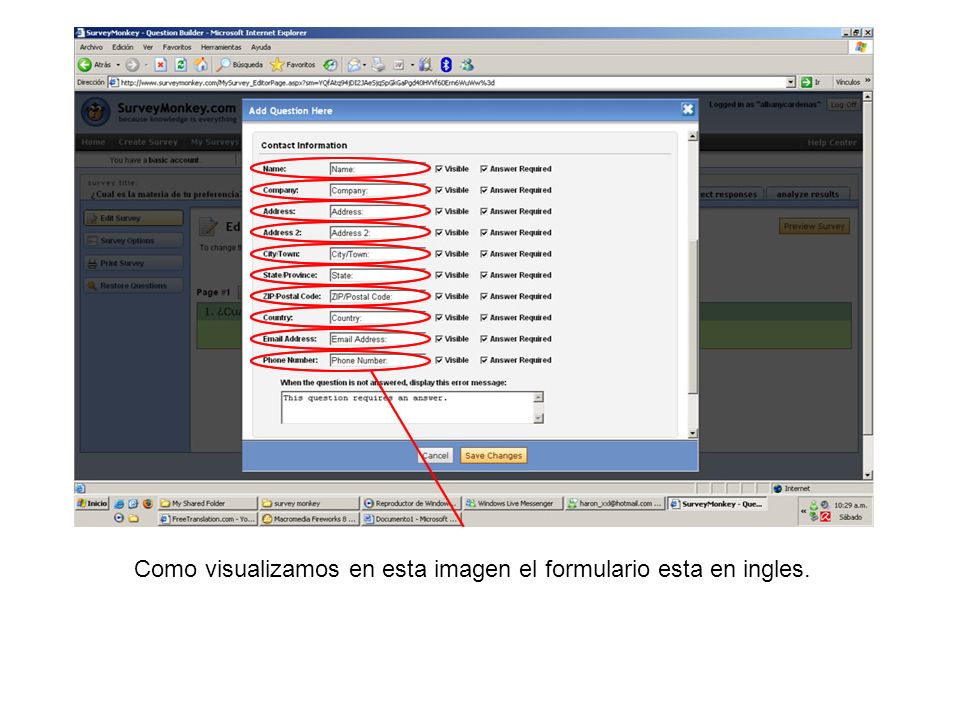Toggle Visible checkbox for Address 2
Viewport: 960px width, 720px height.
tap(439, 233)
